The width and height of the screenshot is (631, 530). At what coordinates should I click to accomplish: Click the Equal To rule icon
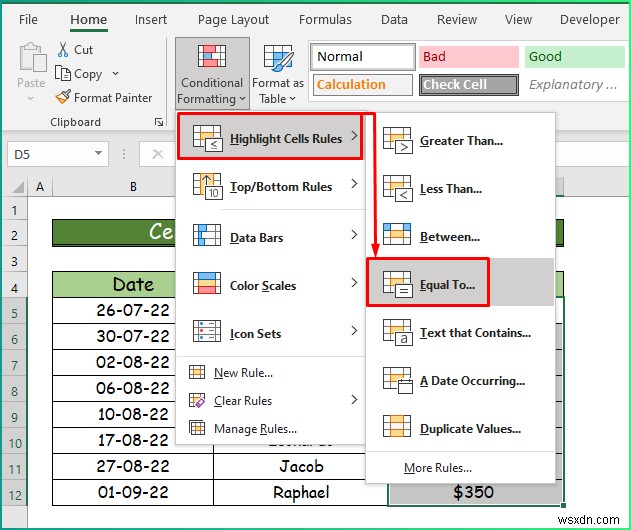click(x=397, y=284)
